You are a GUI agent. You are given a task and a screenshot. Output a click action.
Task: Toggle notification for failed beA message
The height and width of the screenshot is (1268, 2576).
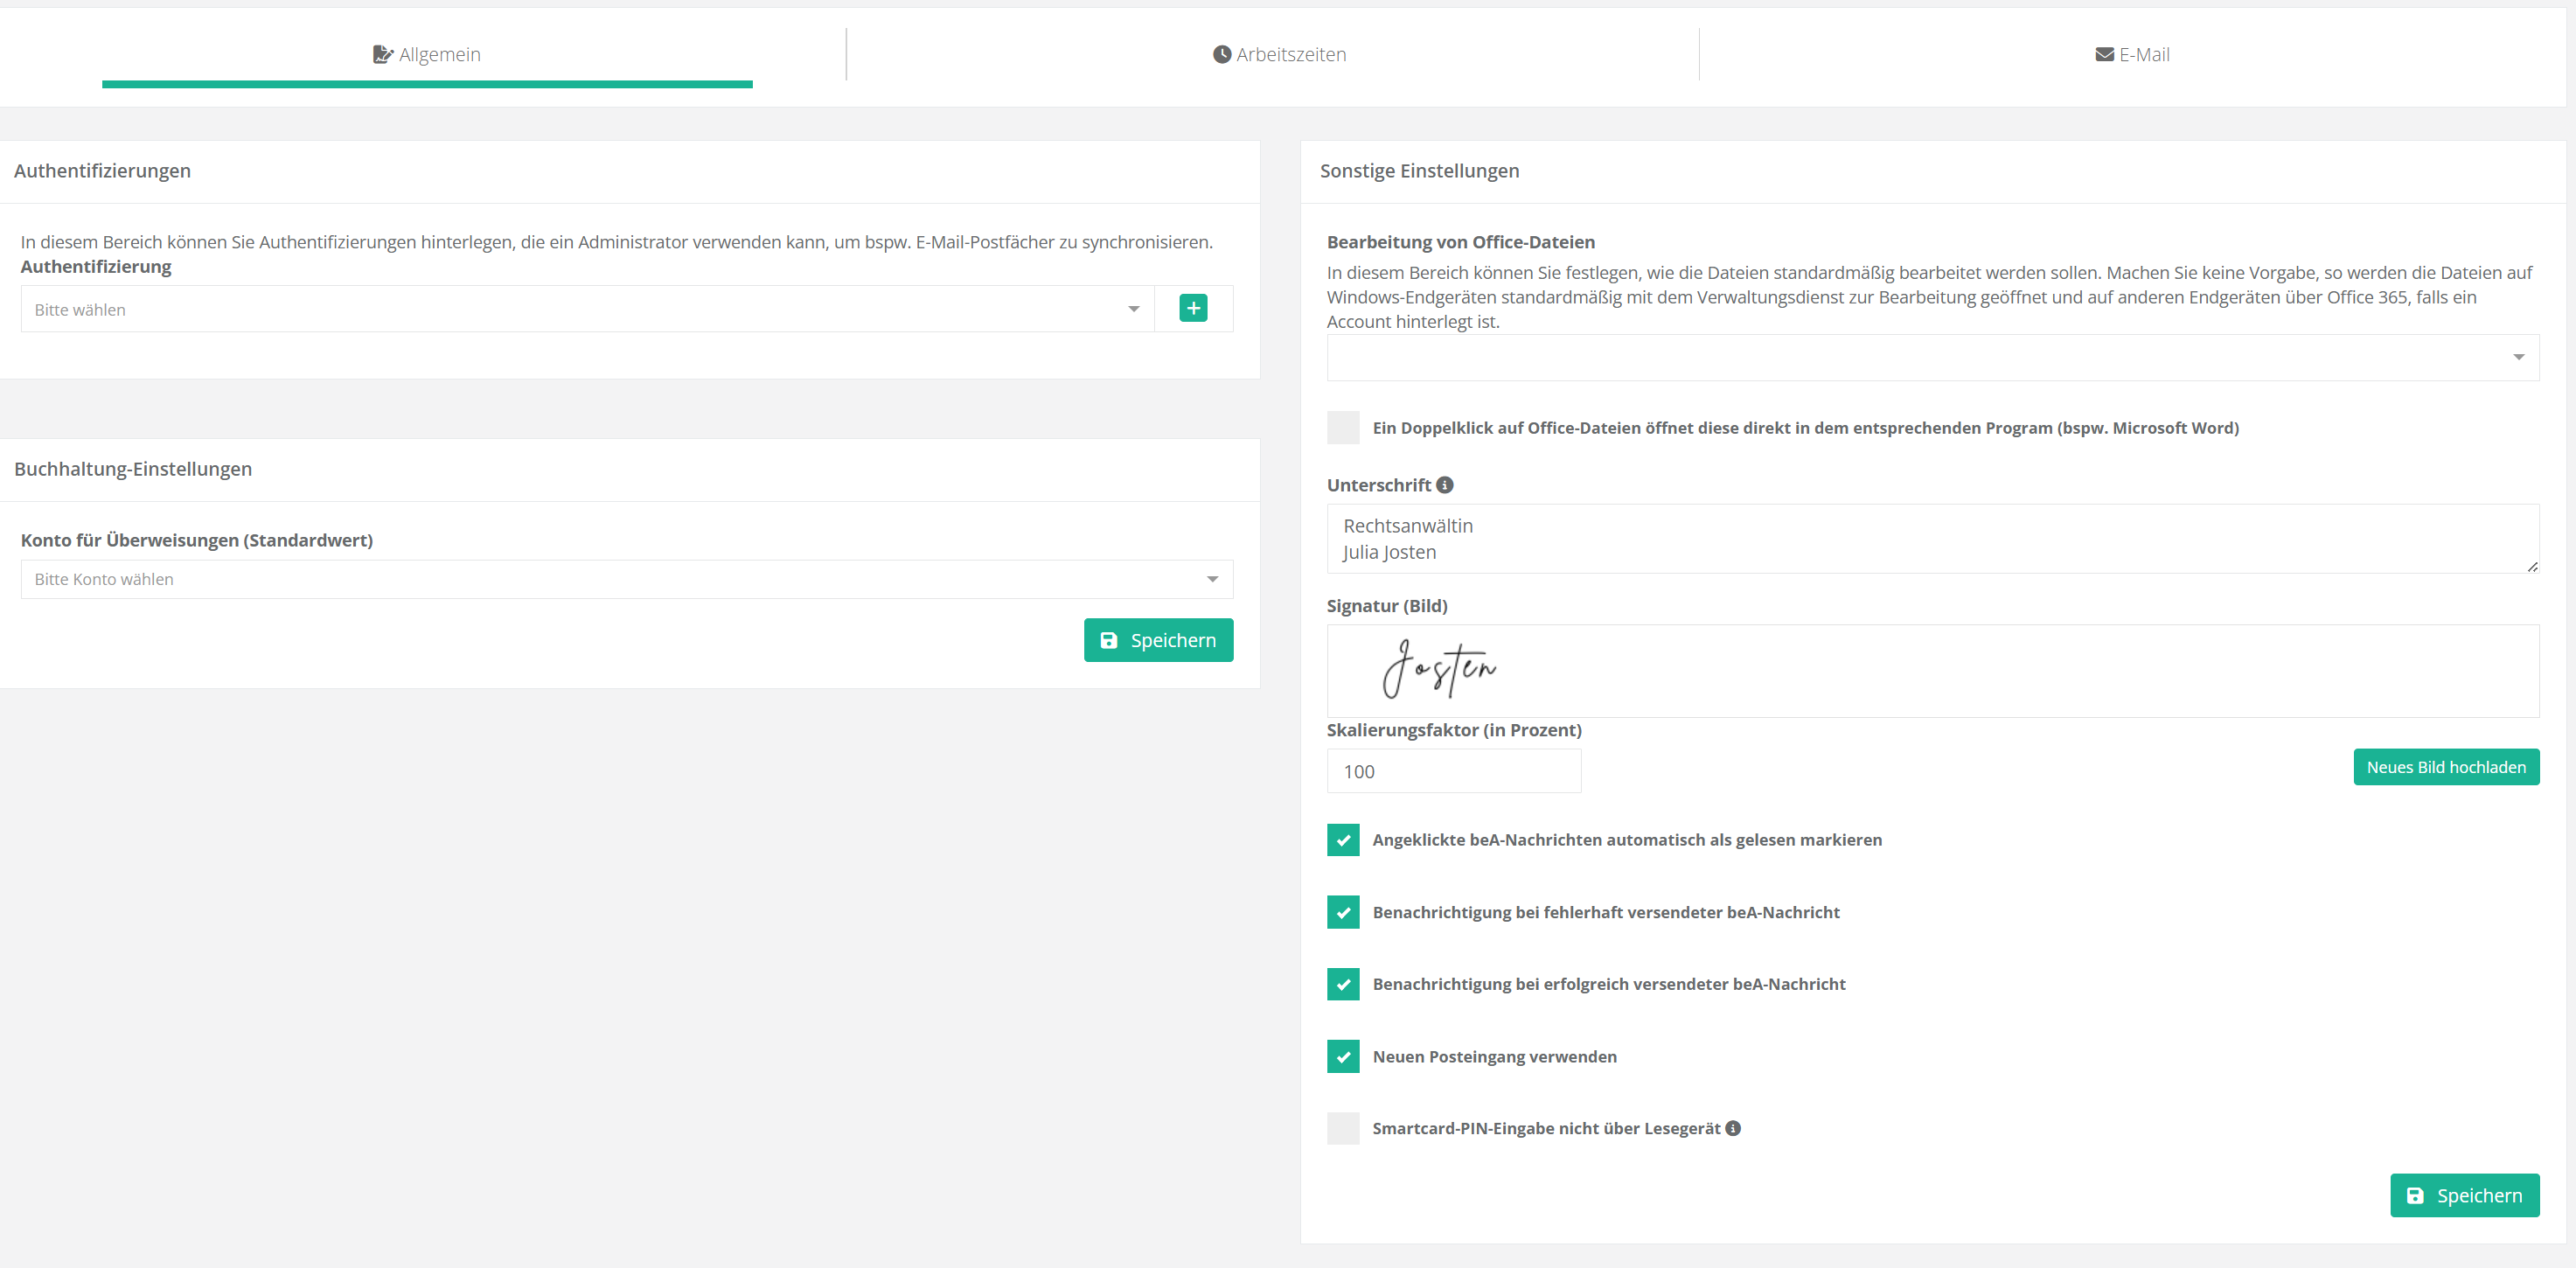(1343, 912)
